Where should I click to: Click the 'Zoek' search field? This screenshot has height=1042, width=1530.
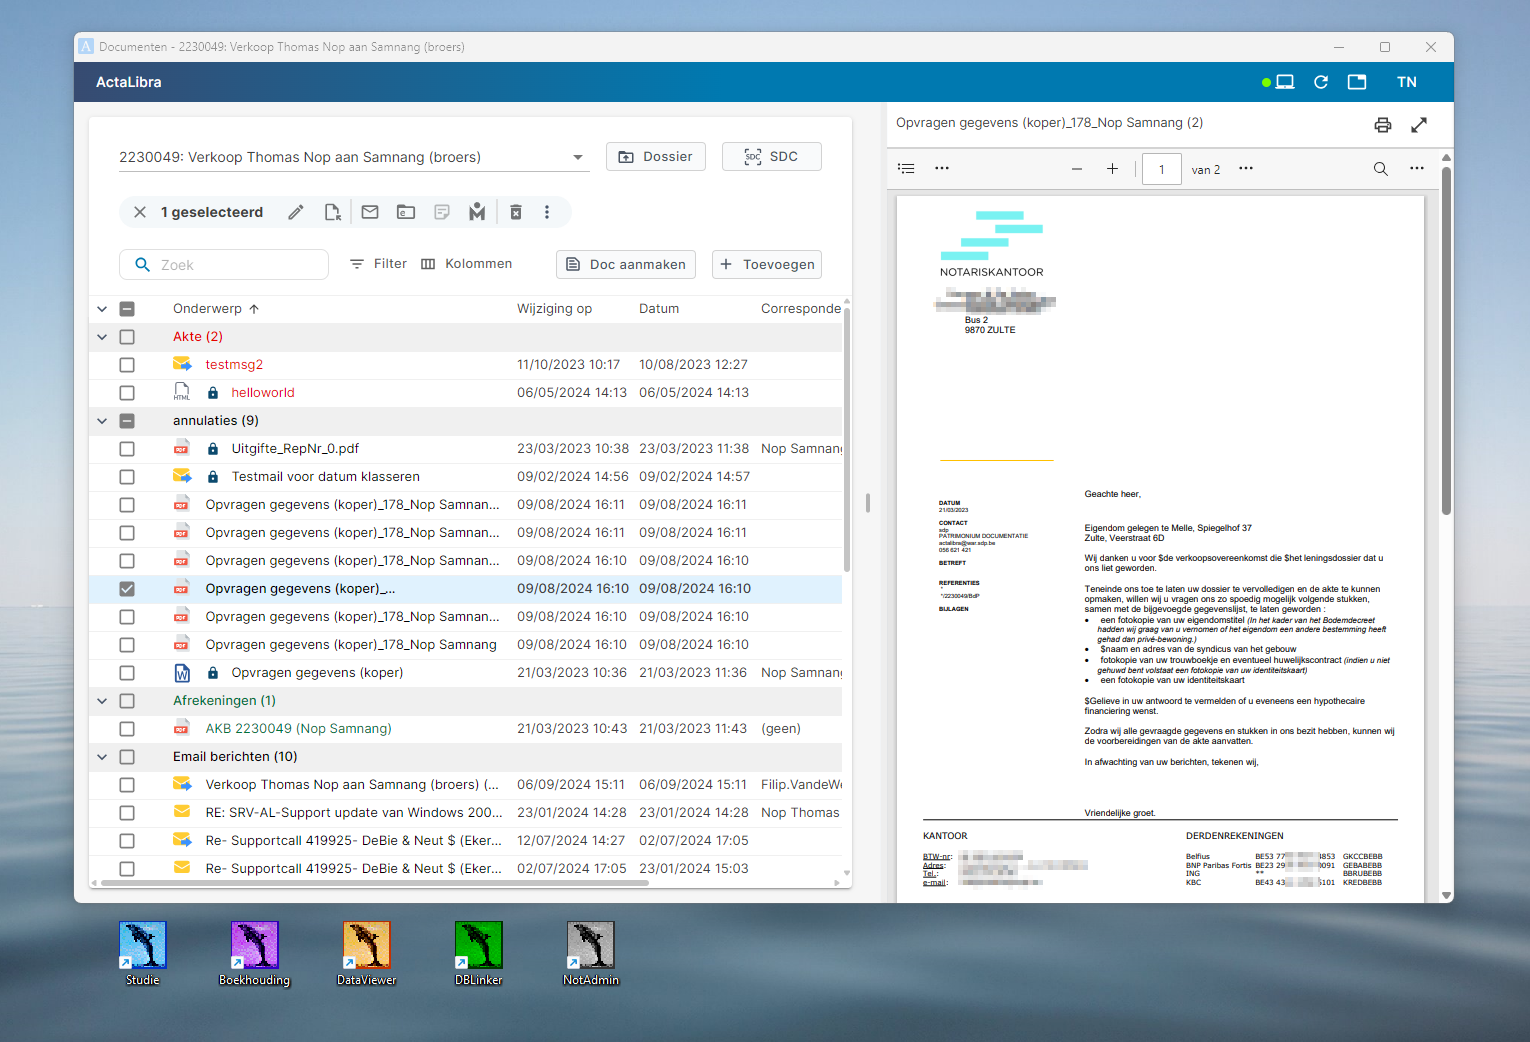point(224,265)
